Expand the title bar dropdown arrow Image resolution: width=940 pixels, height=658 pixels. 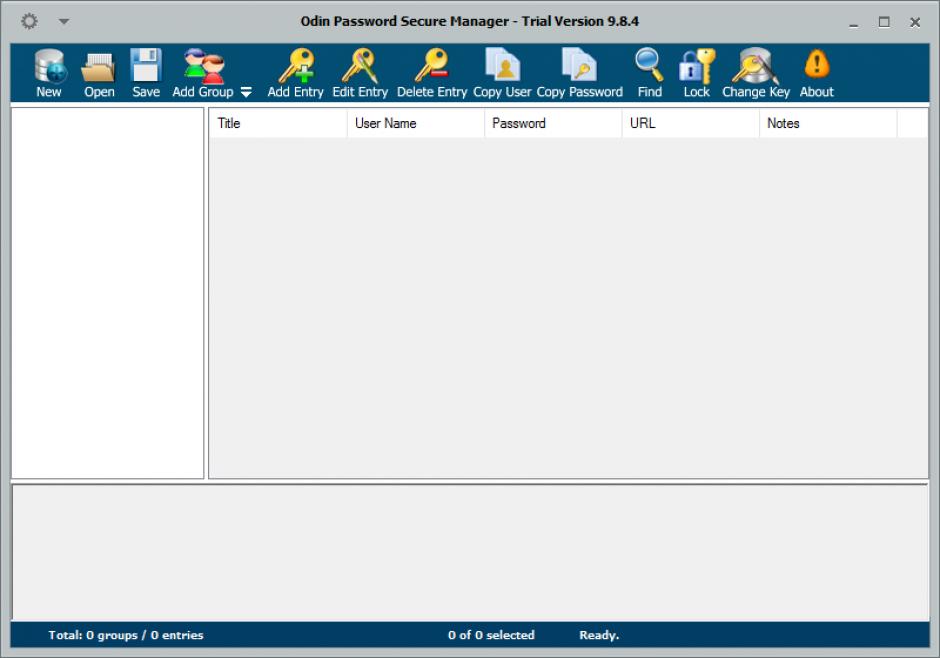click(x=64, y=22)
